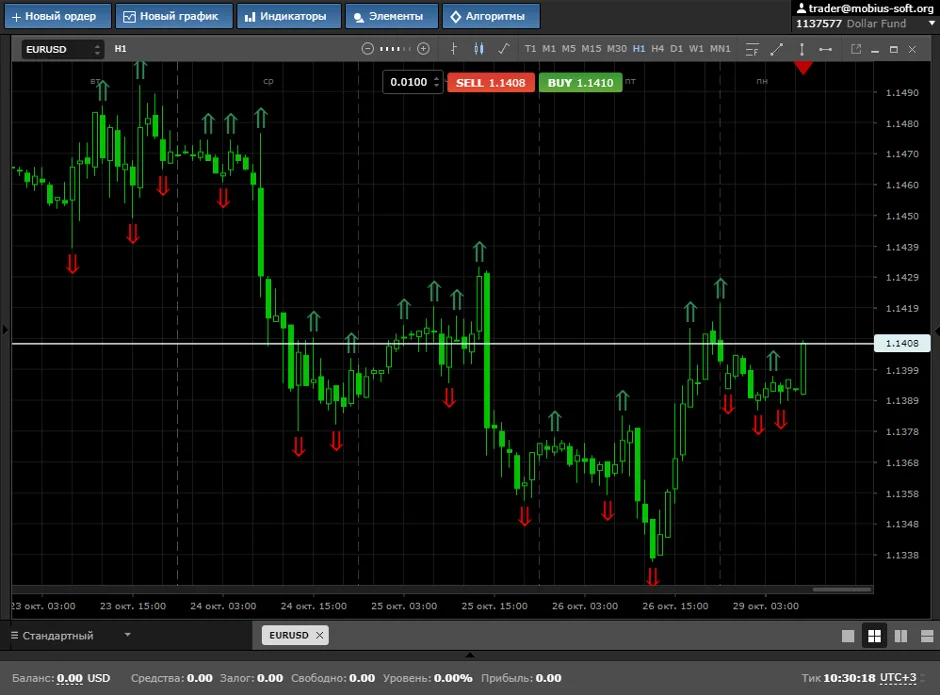Open the Элементы menu

(391, 16)
